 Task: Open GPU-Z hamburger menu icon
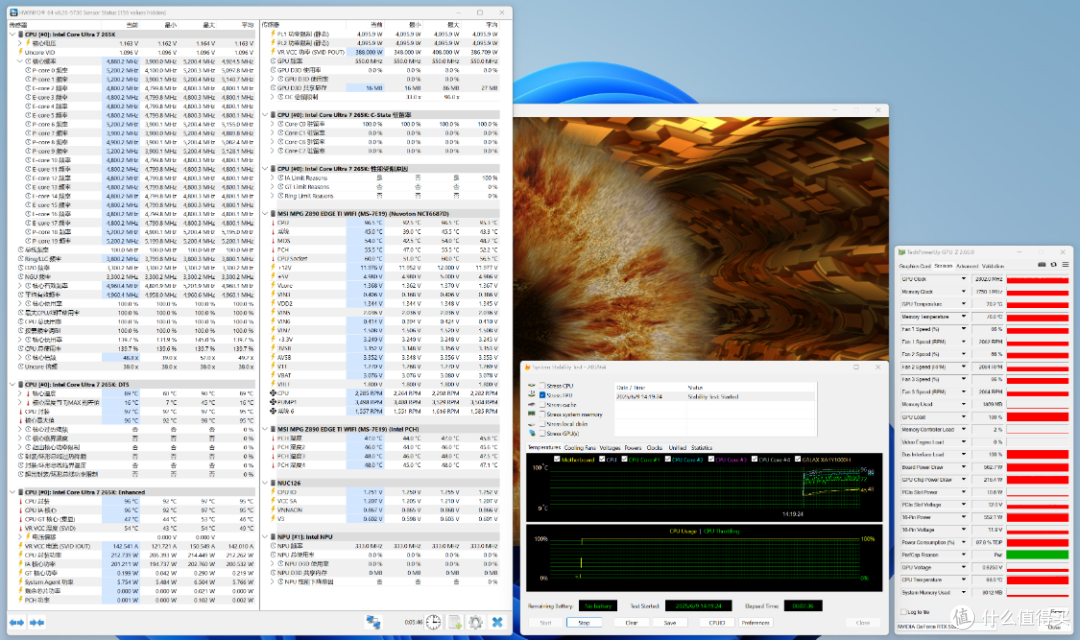tap(1065, 265)
